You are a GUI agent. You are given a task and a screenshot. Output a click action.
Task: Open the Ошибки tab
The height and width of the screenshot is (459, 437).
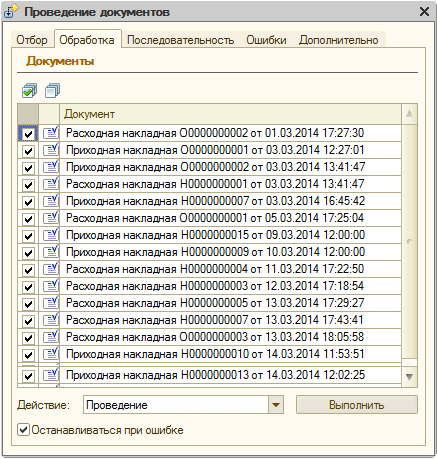point(266,40)
